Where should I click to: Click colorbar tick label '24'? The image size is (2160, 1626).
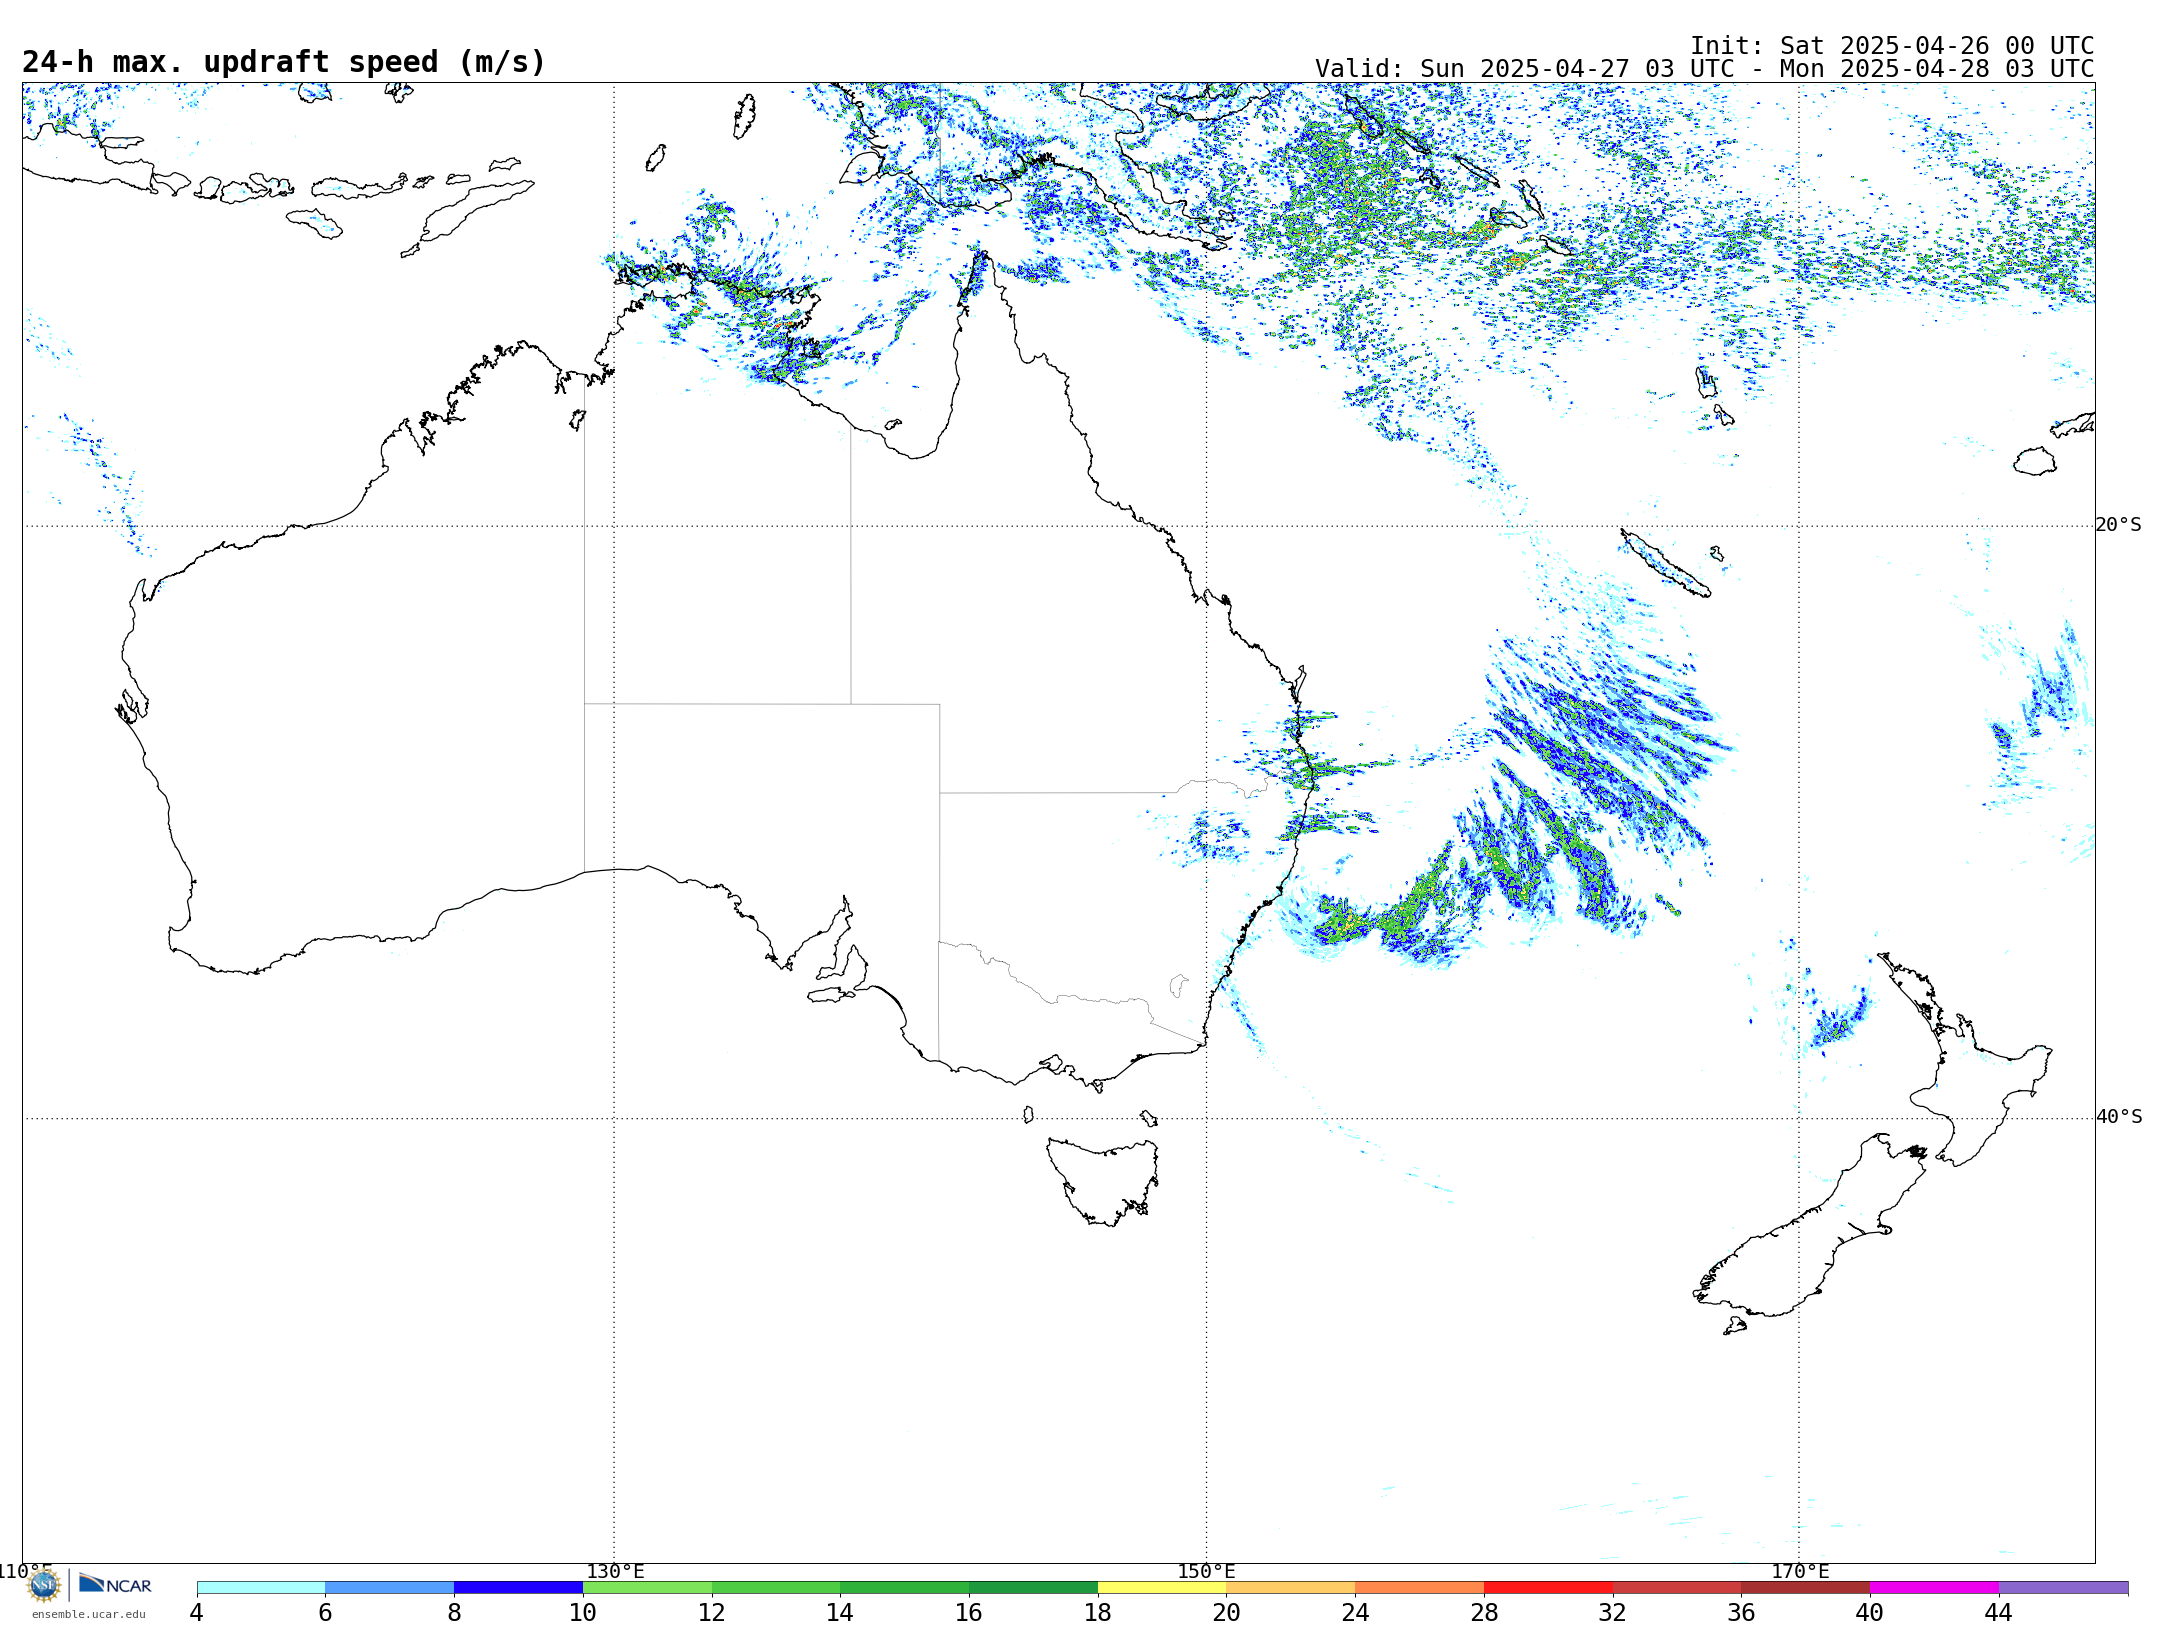pyautogui.click(x=1355, y=1613)
